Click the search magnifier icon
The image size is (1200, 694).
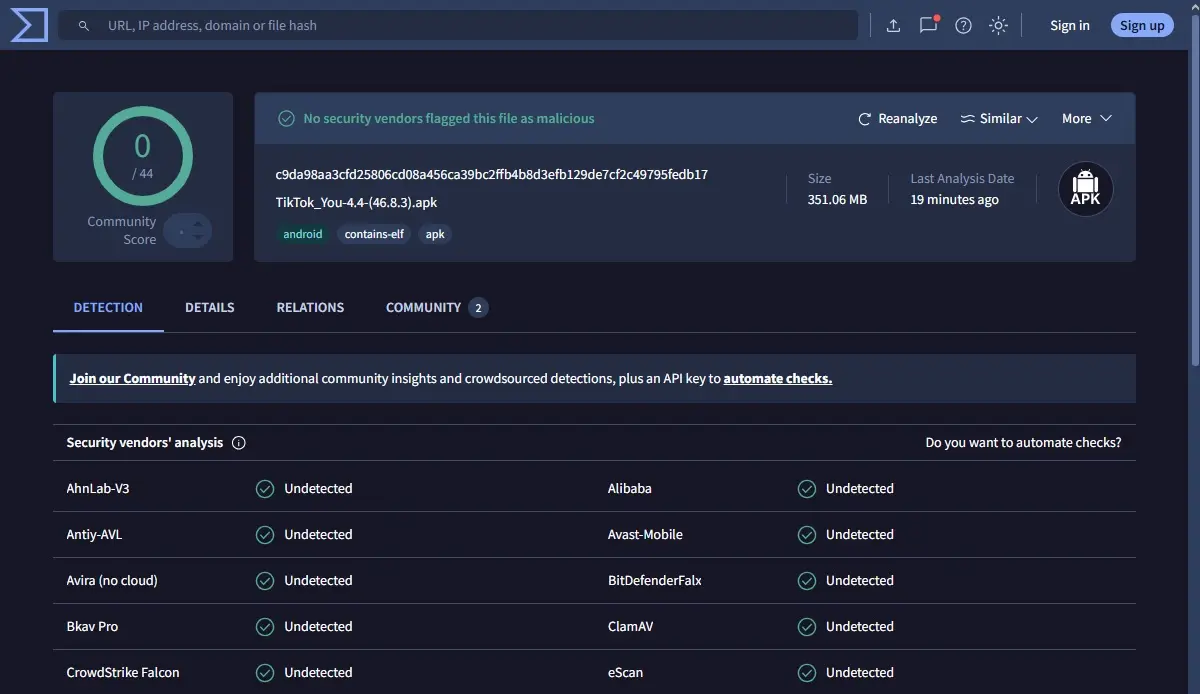pyautogui.click(x=84, y=25)
